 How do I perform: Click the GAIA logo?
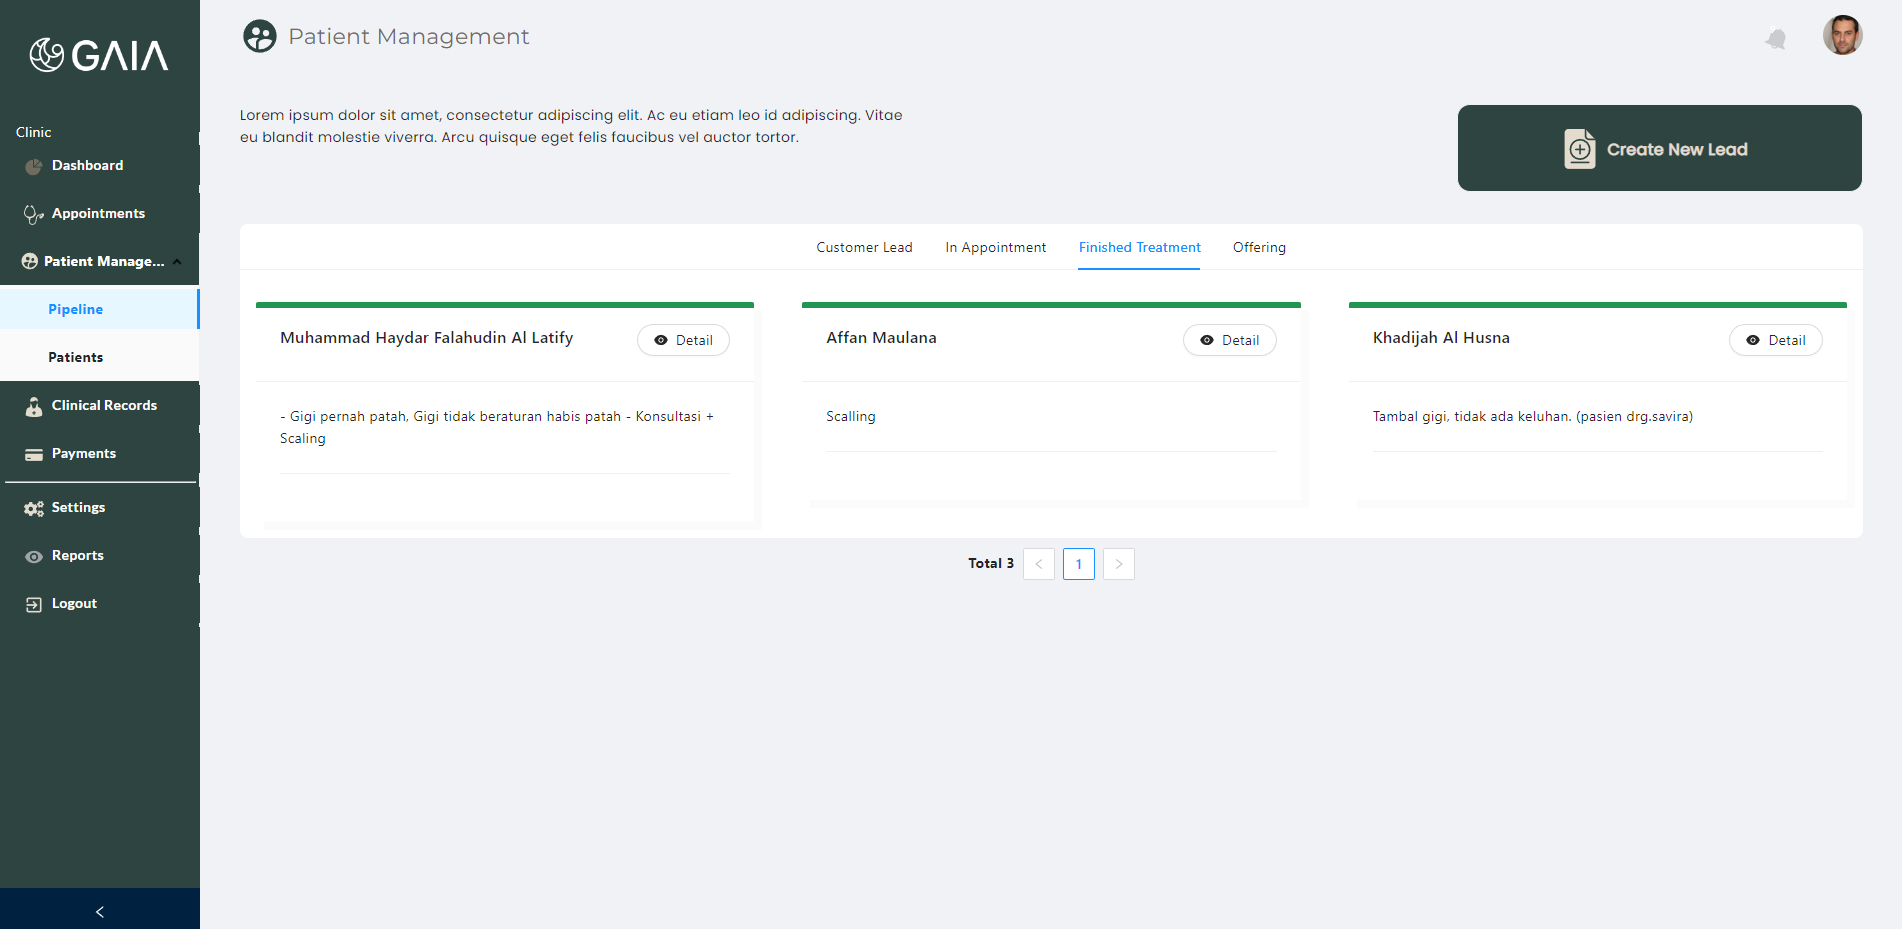tap(99, 55)
